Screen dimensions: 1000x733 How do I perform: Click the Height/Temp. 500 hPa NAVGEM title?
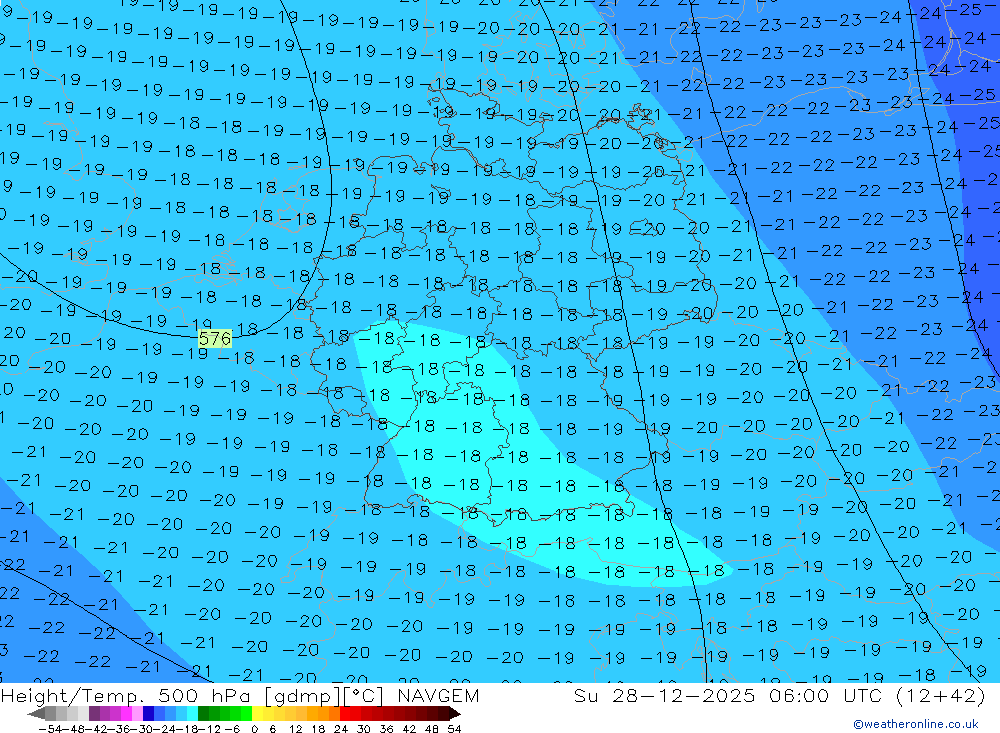(x=240, y=695)
